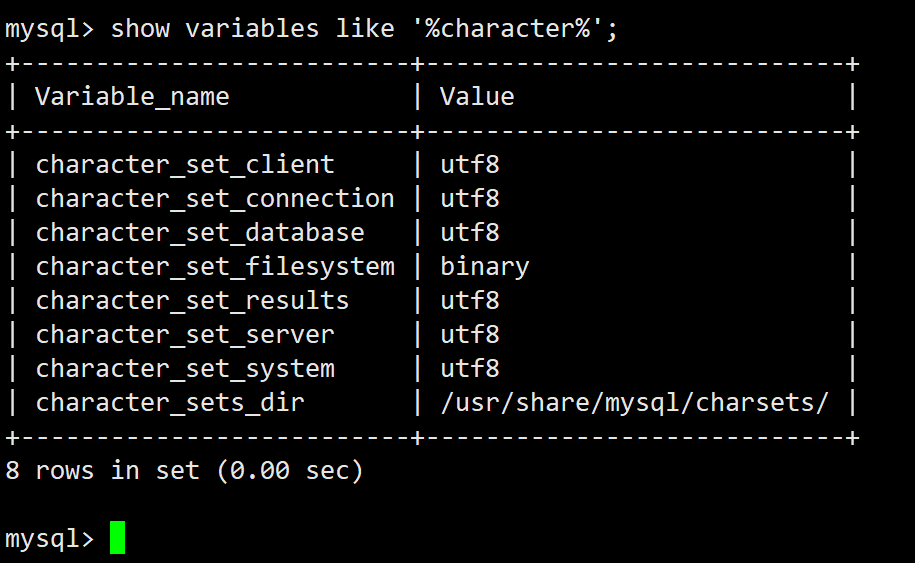Click the 'show variables like' command text
Screen dimensions: 915x563
point(252,28)
